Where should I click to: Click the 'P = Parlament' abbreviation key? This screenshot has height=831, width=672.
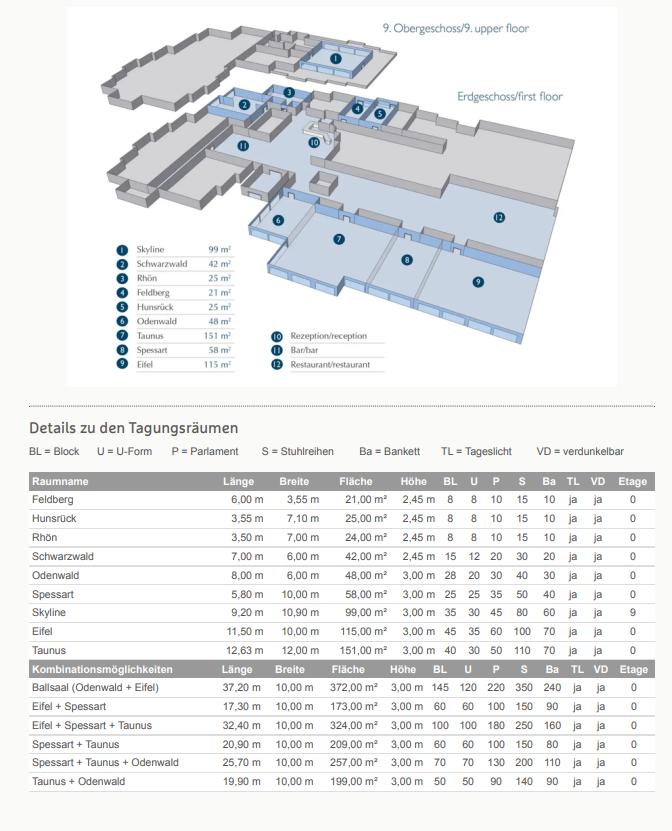click(205, 452)
